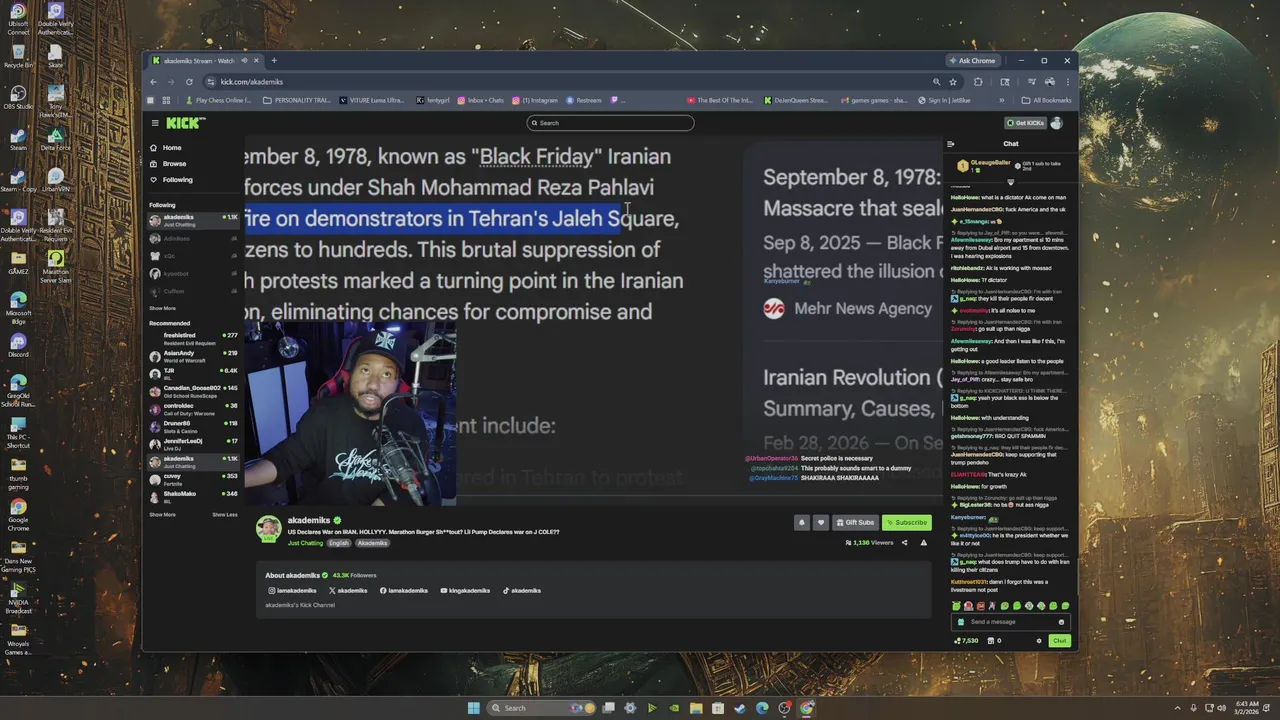This screenshot has width=1280, height=720.
Task: Open the Recycle Bin desktop icon
Action: [18, 55]
